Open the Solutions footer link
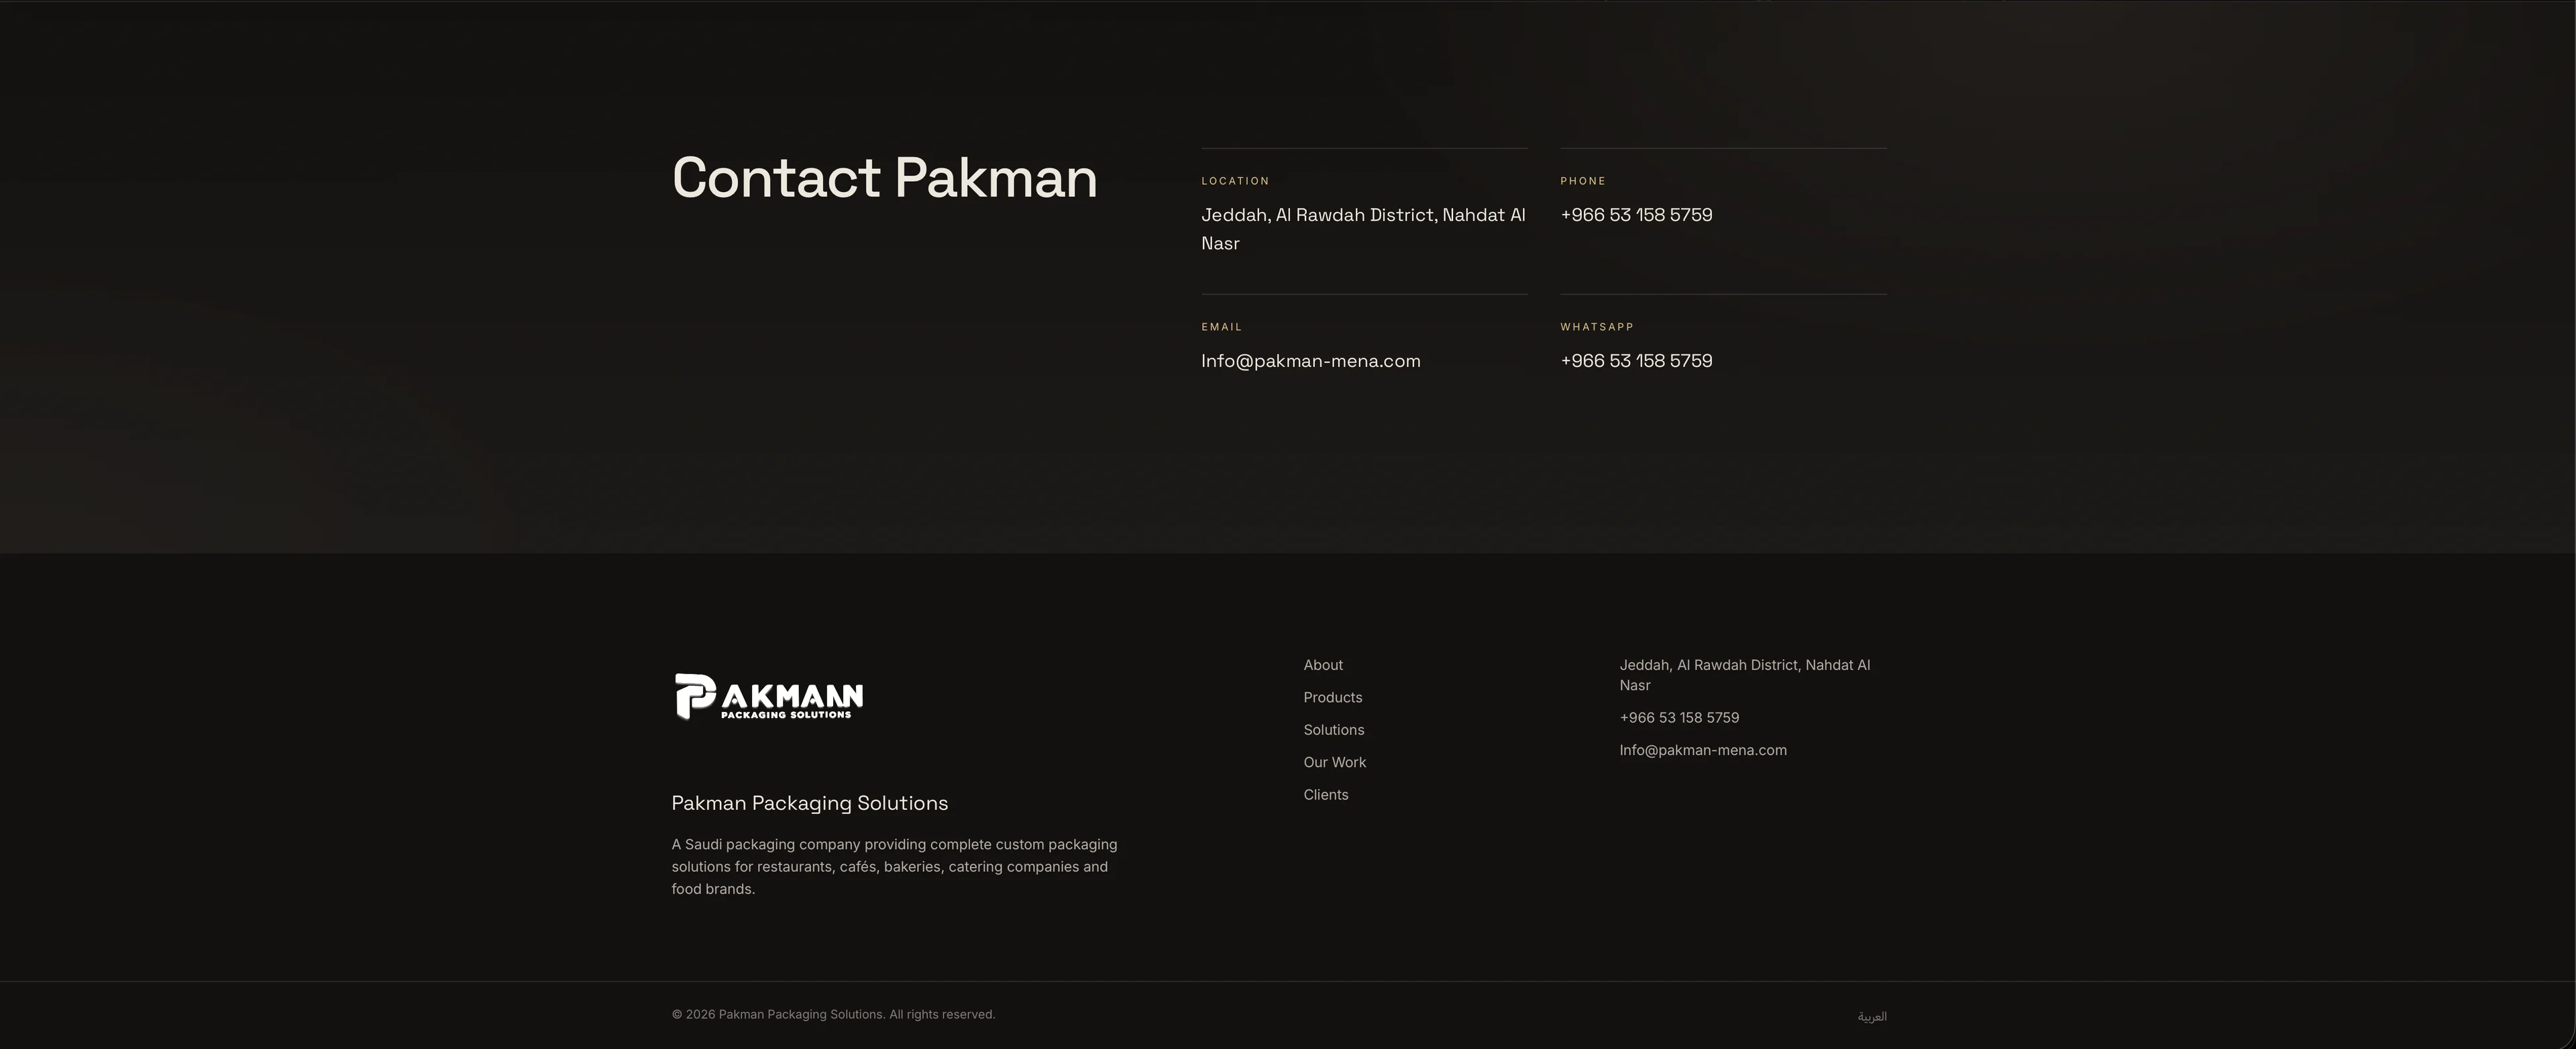 coord(1333,730)
